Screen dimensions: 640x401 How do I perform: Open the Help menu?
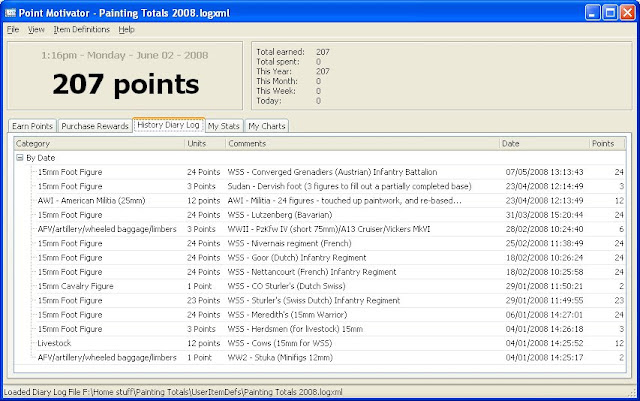pos(127,29)
